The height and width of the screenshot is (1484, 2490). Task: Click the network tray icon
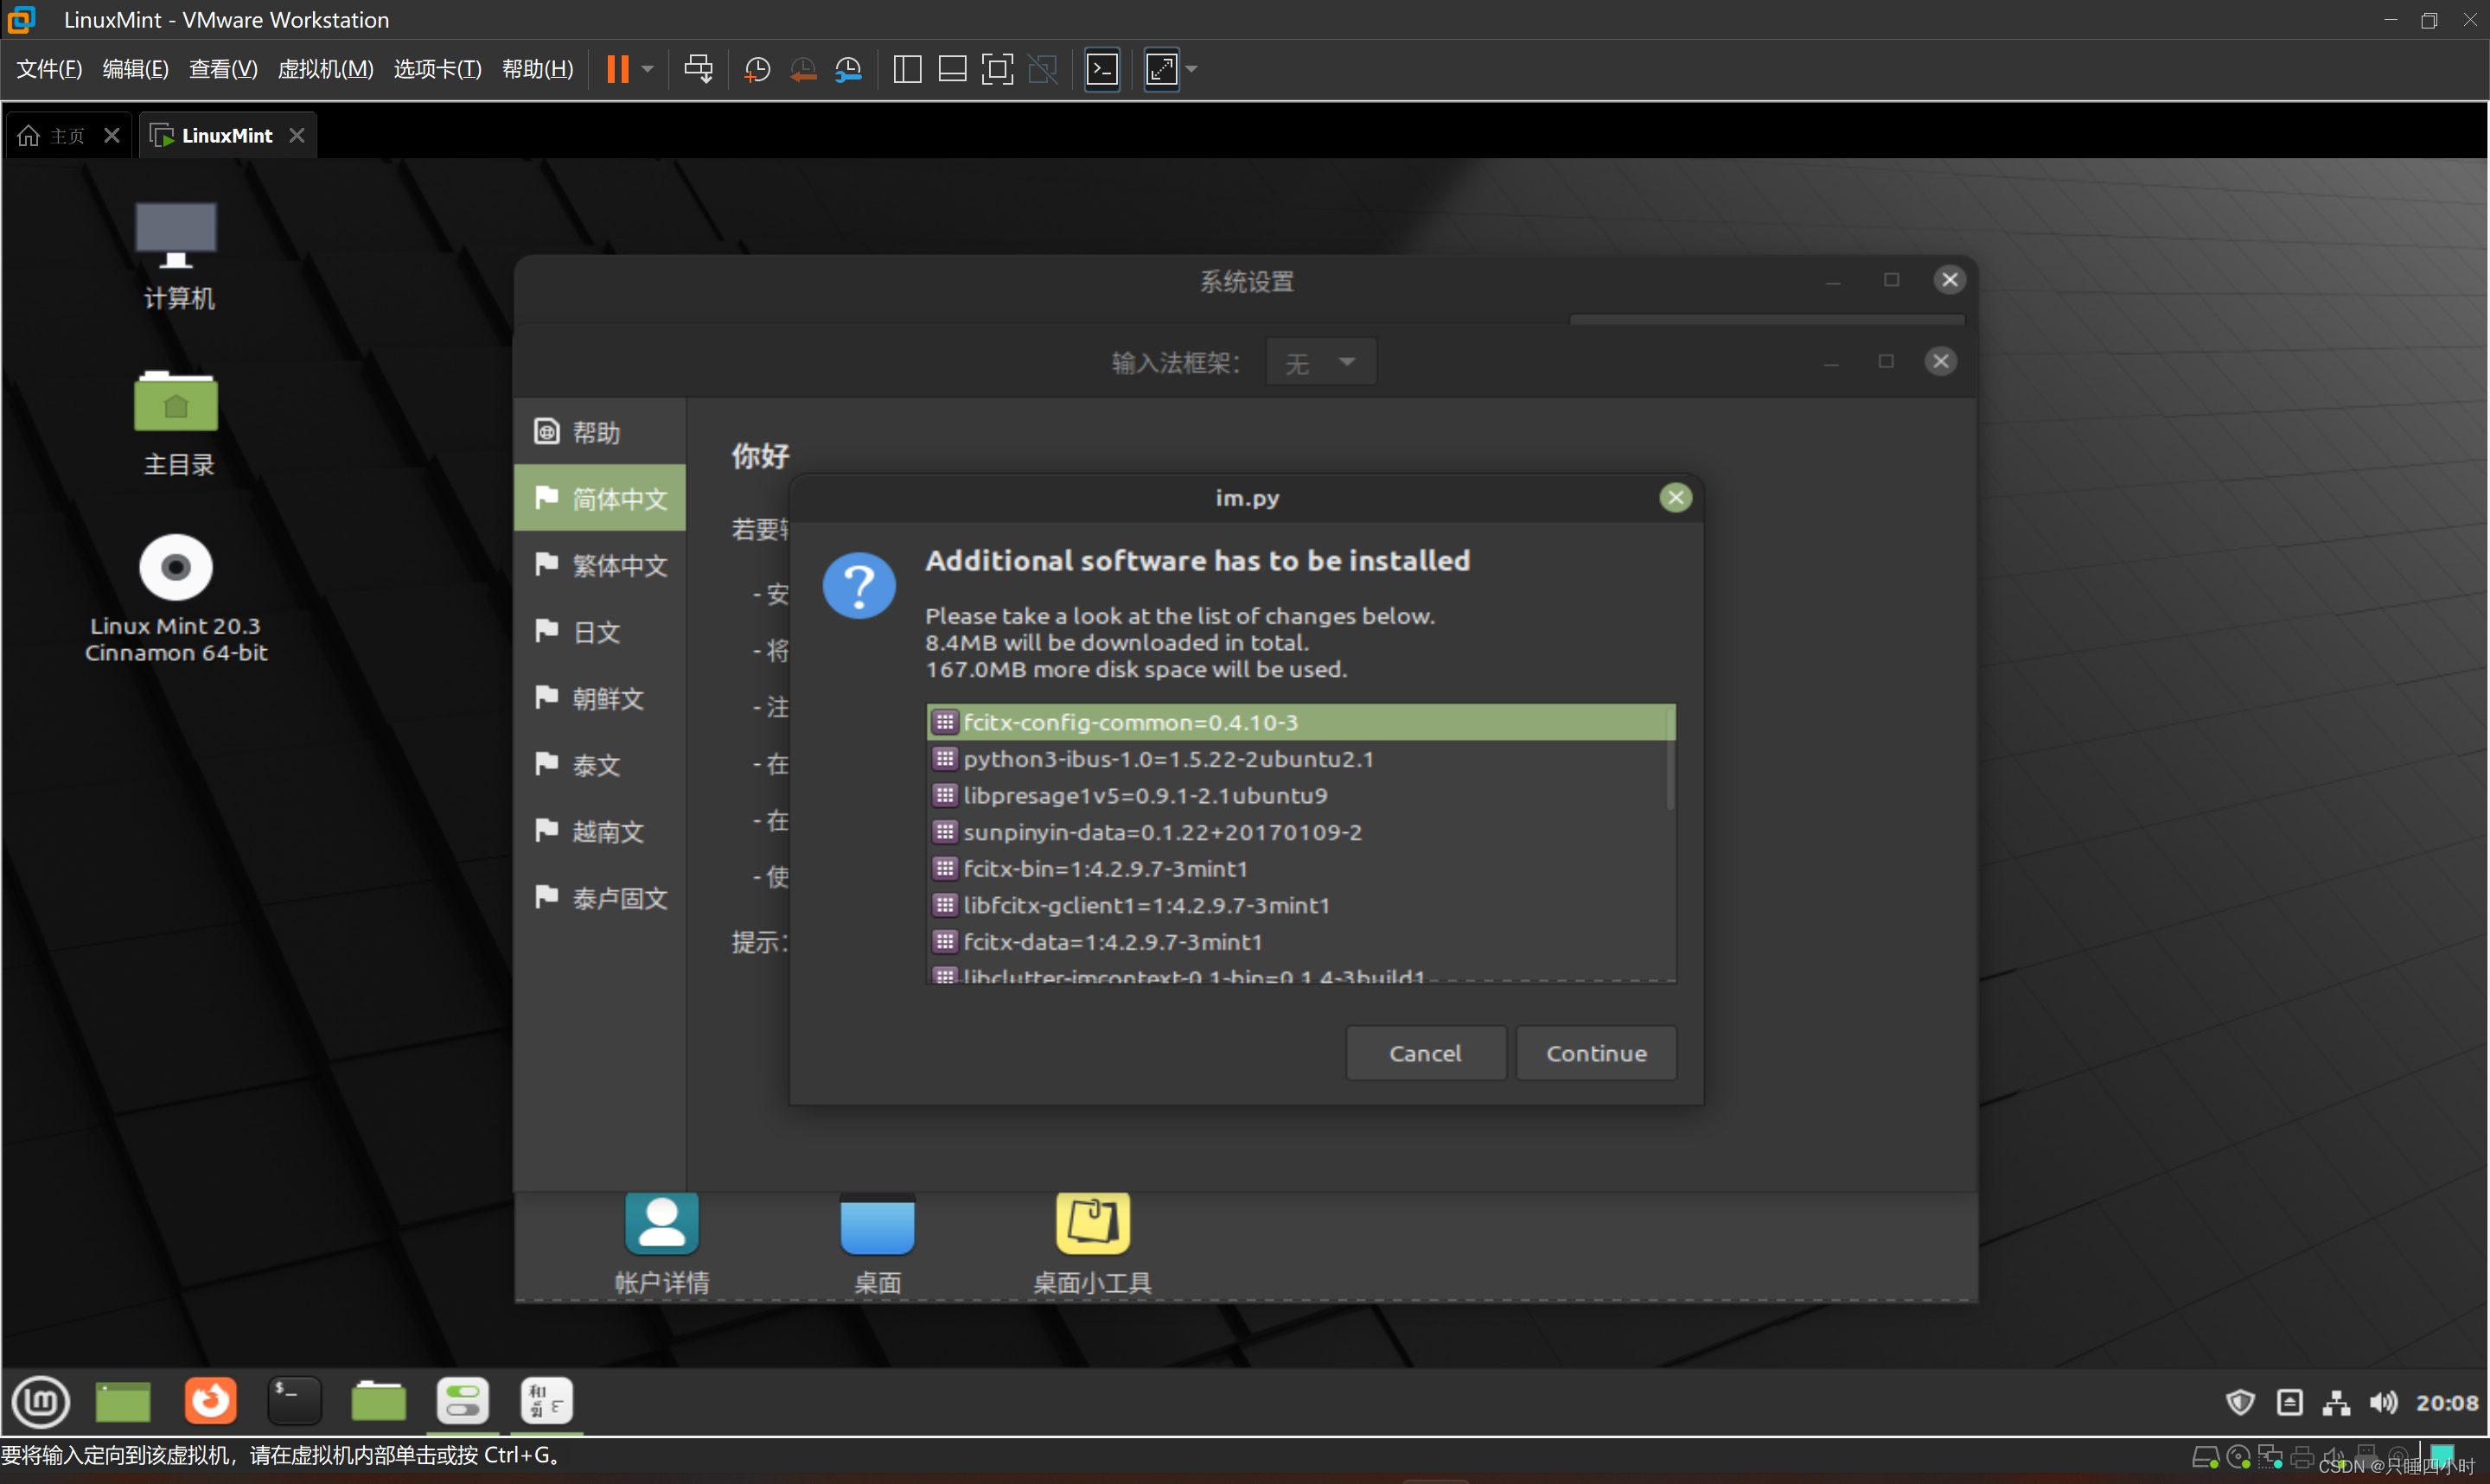[x=2336, y=1402]
